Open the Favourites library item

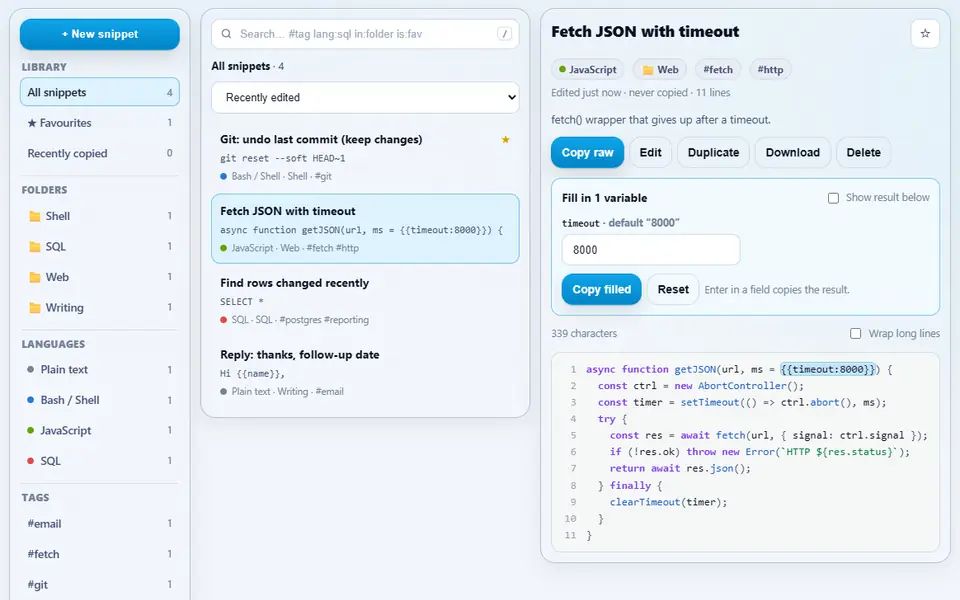point(100,122)
